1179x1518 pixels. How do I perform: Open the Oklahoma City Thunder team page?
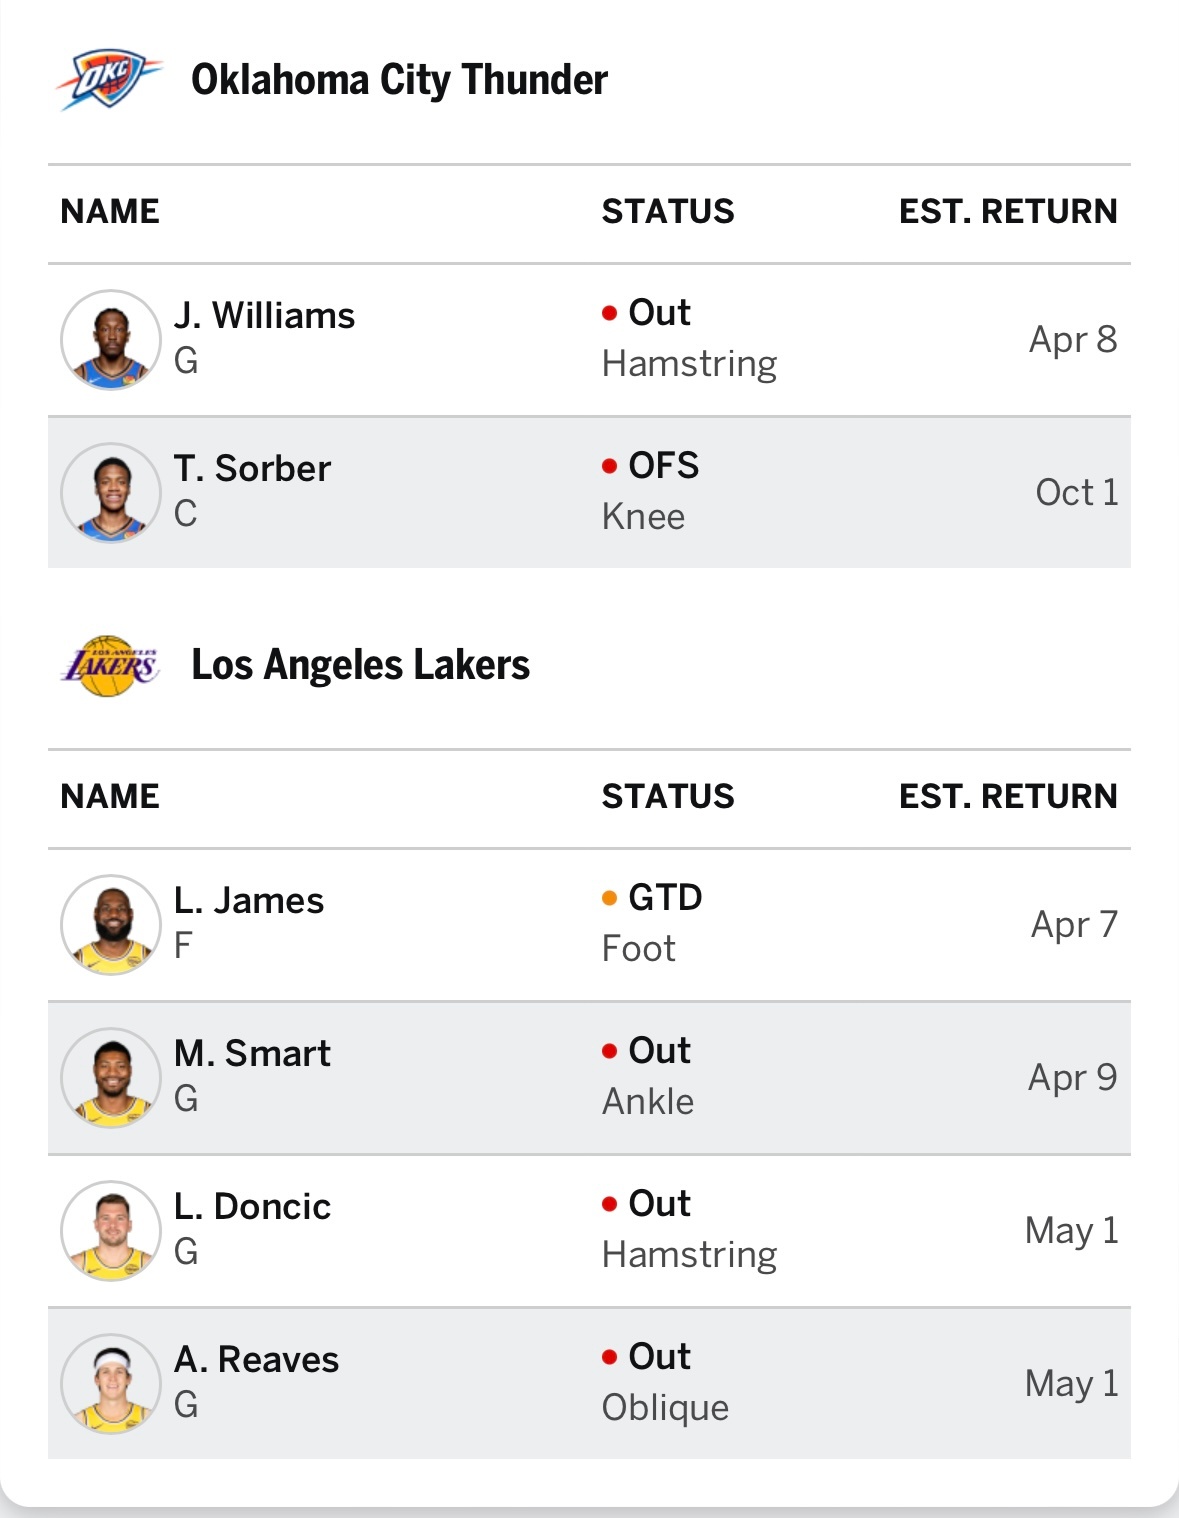pos(399,80)
